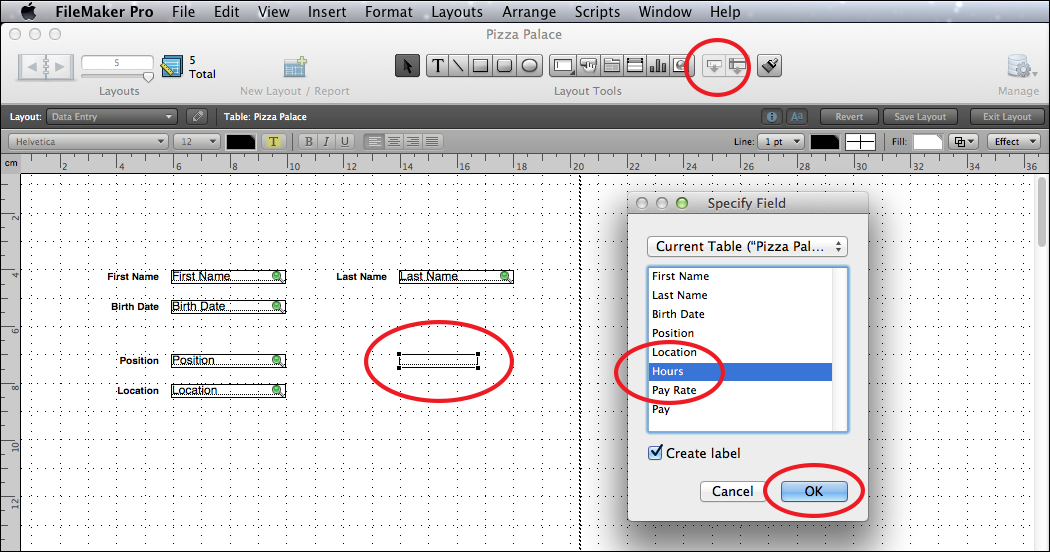This screenshot has width=1050, height=552.
Task: Click the line borders selector box
Action: (x=860, y=141)
